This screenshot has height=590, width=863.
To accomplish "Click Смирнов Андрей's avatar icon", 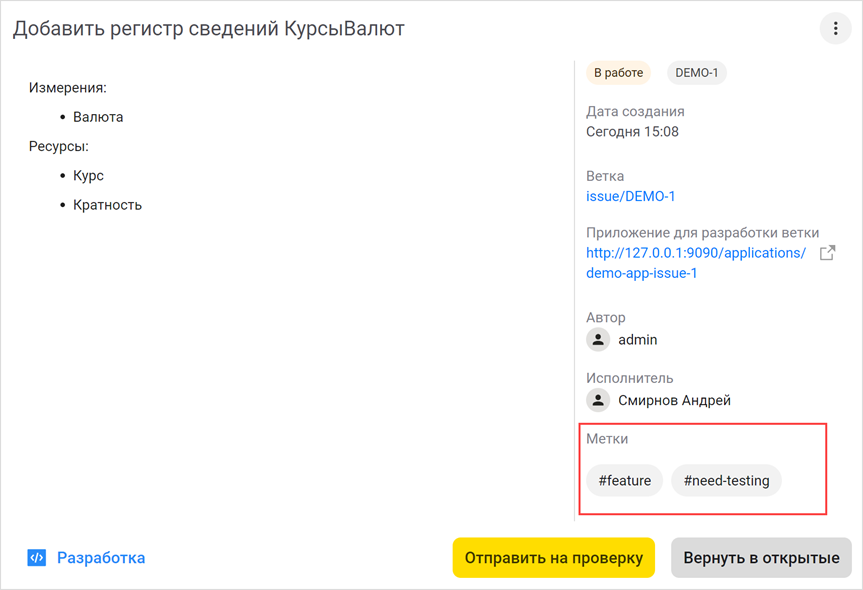I will pyautogui.click(x=597, y=400).
